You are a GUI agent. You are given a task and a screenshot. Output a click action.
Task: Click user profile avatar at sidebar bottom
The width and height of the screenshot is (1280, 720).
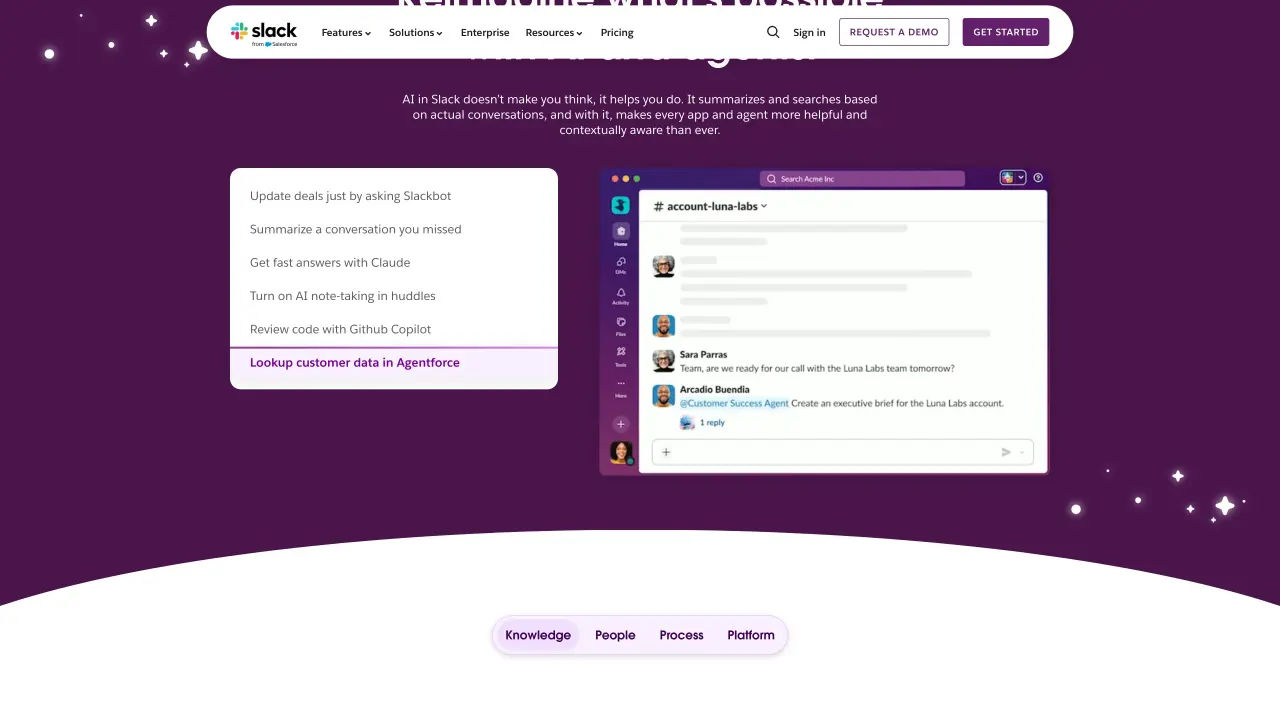(621, 453)
